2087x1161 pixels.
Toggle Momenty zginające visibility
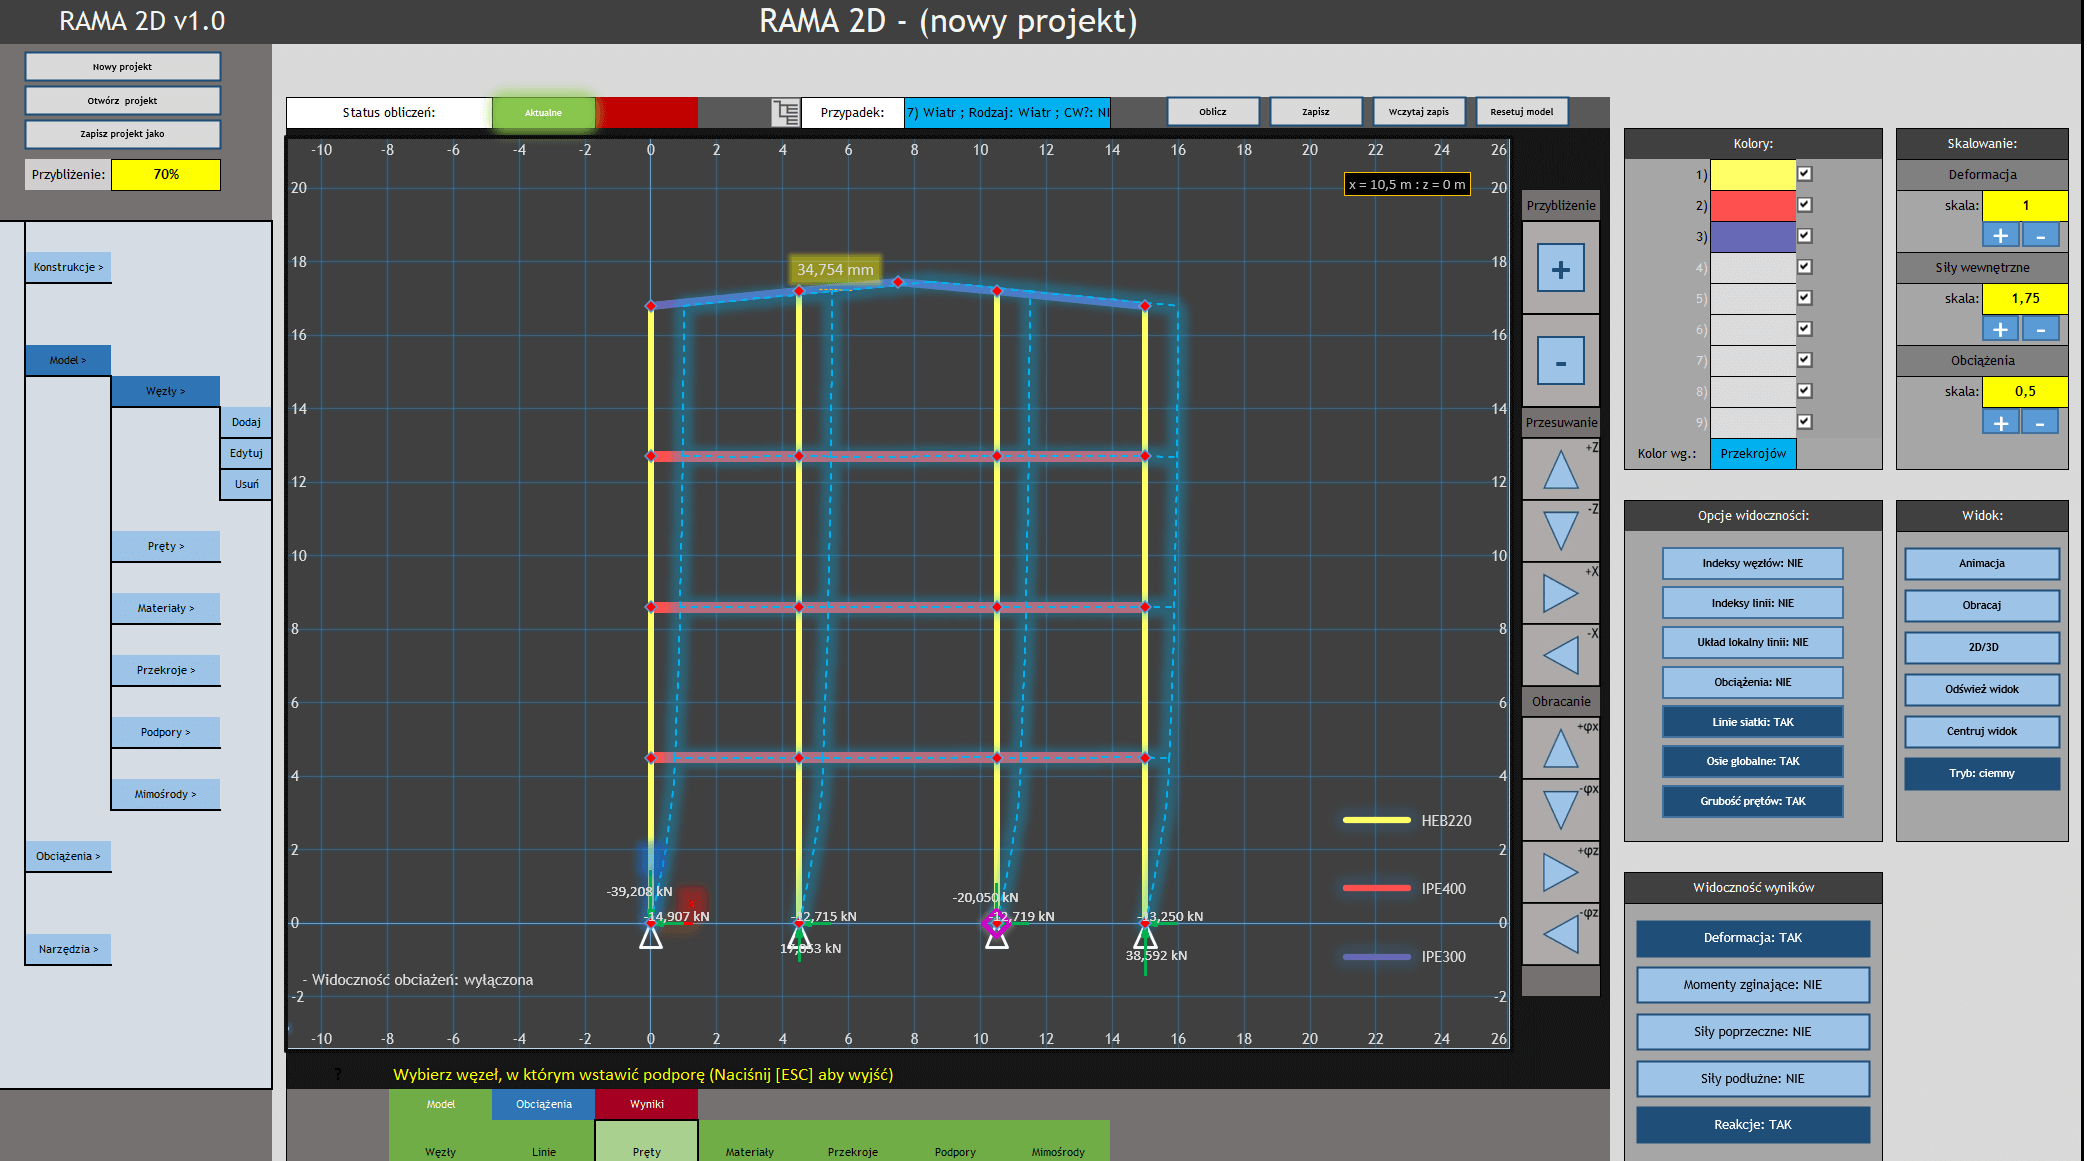(x=1752, y=985)
